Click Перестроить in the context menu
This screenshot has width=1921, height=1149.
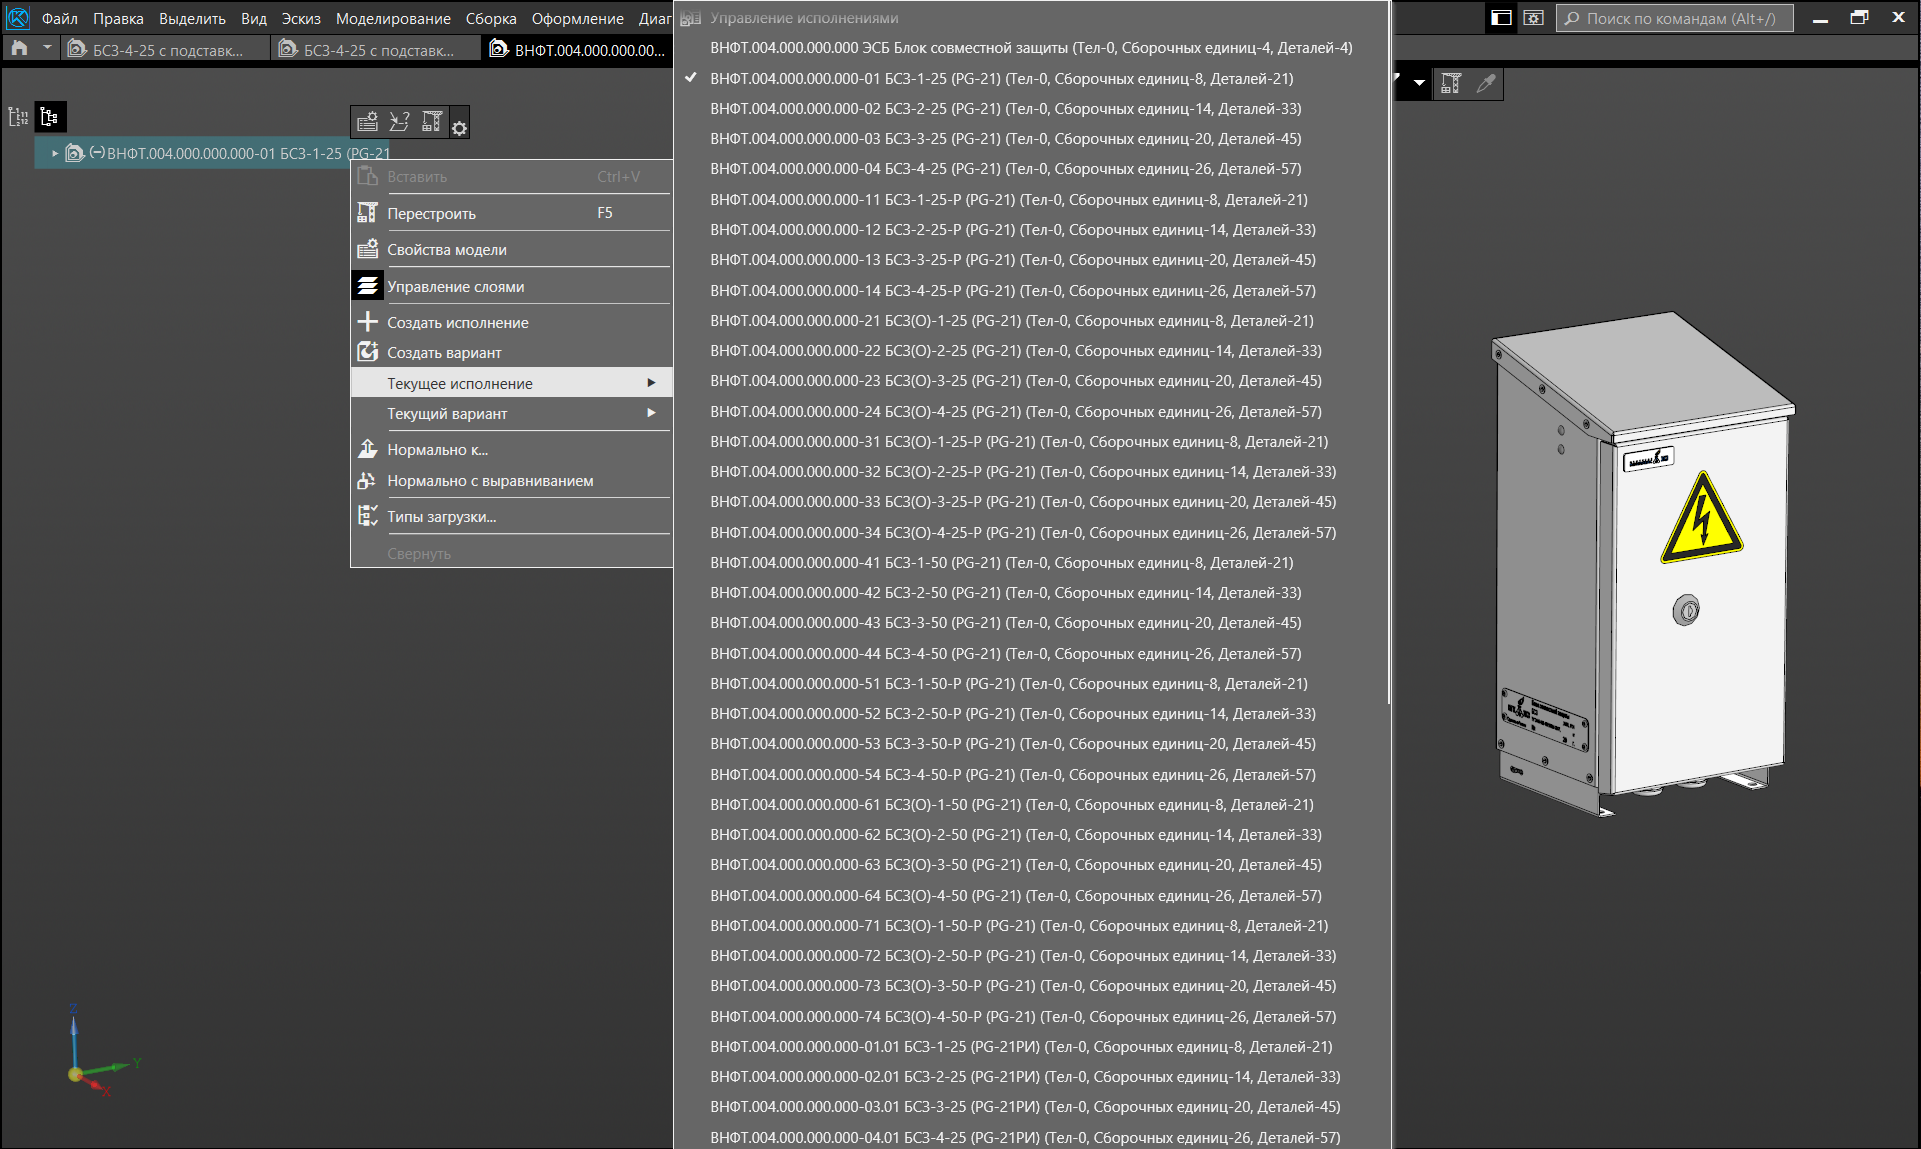(x=431, y=214)
